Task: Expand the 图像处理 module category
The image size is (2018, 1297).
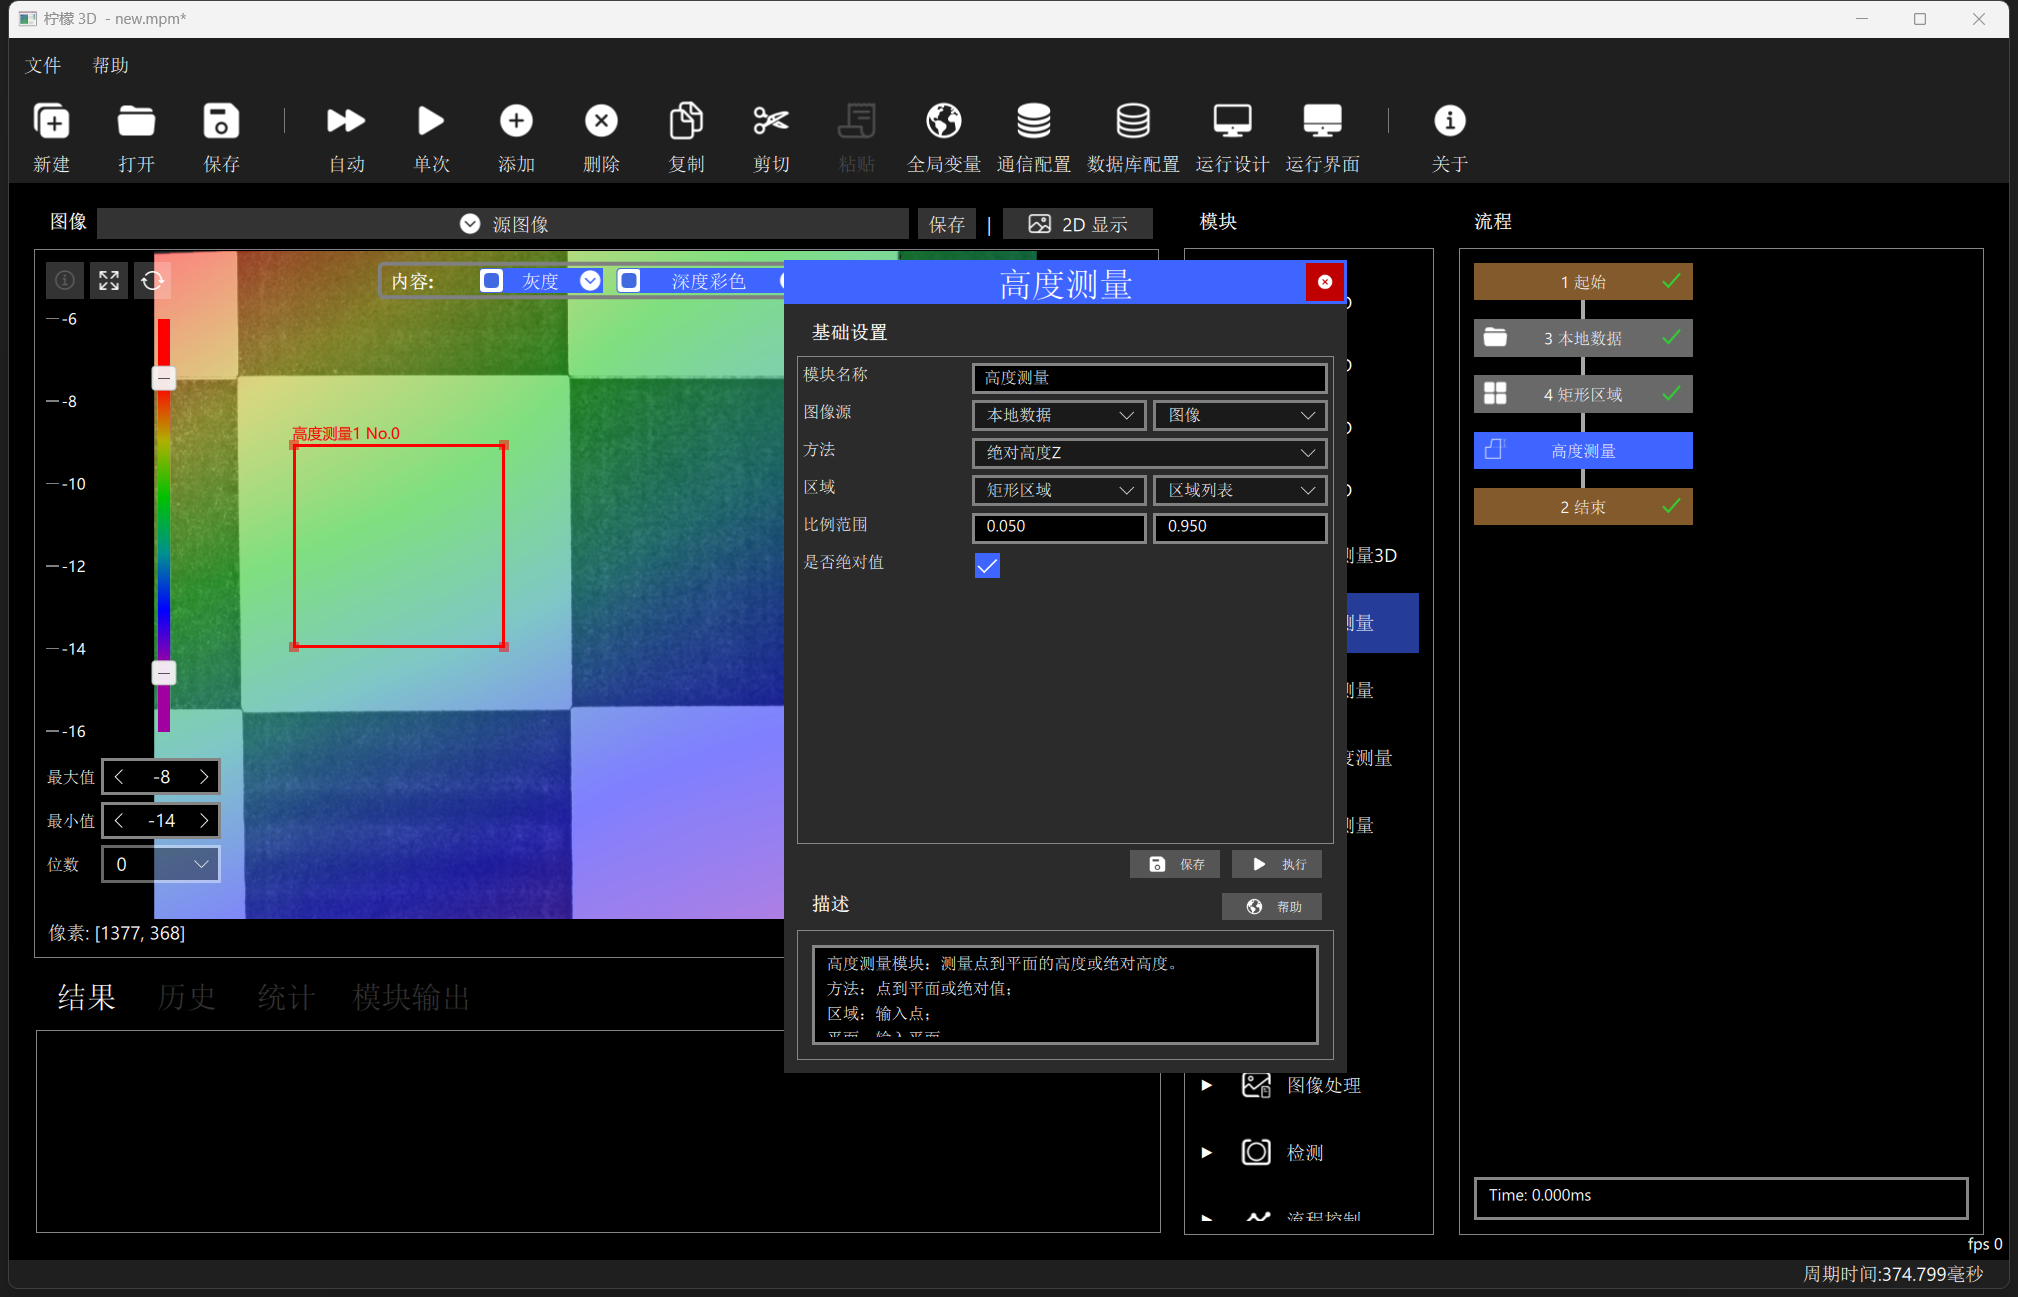Action: click(1207, 1085)
